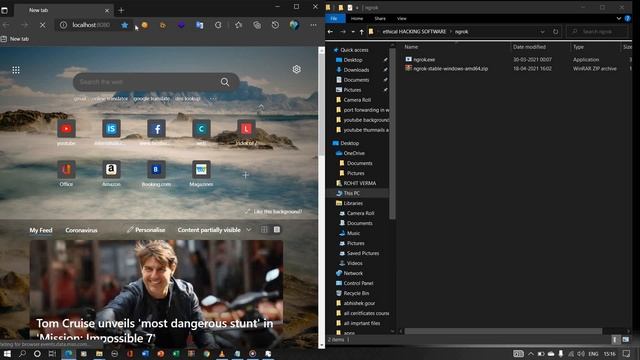Open the Booking.com quick link tile
640x360 pixels.
coord(156,169)
